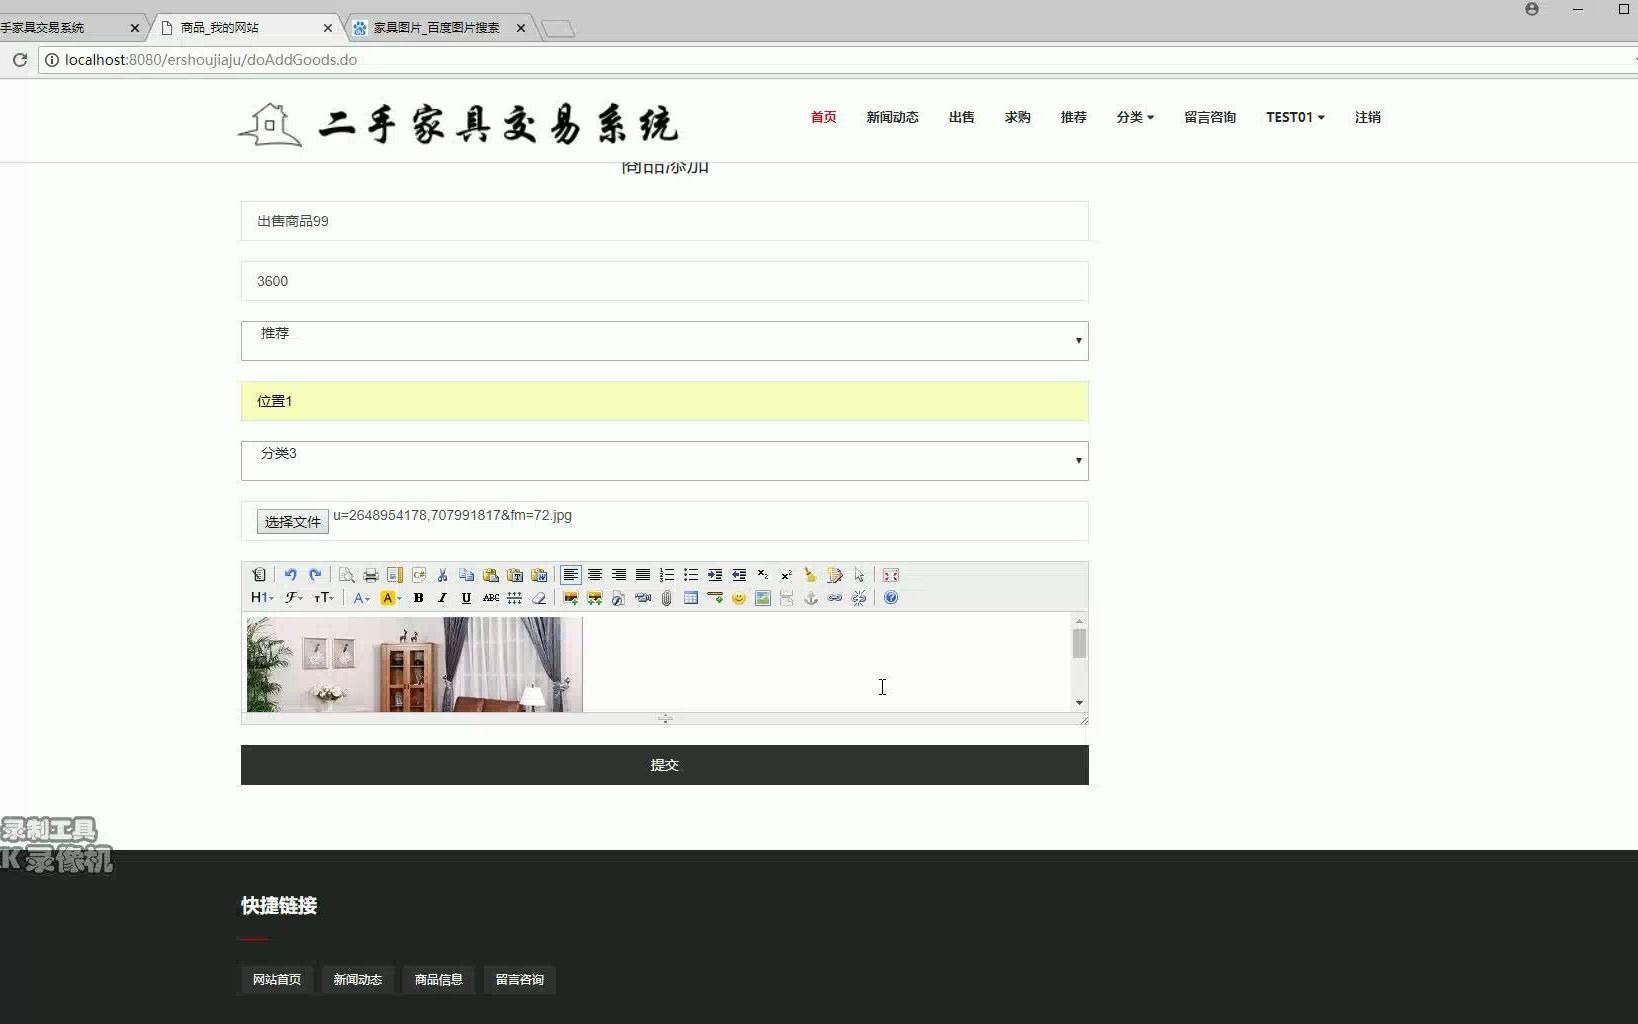Image resolution: width=1638 pixels, height=1024 pixels.
Task: Click the cut scissors icon
Action: (x=442, y=575)
